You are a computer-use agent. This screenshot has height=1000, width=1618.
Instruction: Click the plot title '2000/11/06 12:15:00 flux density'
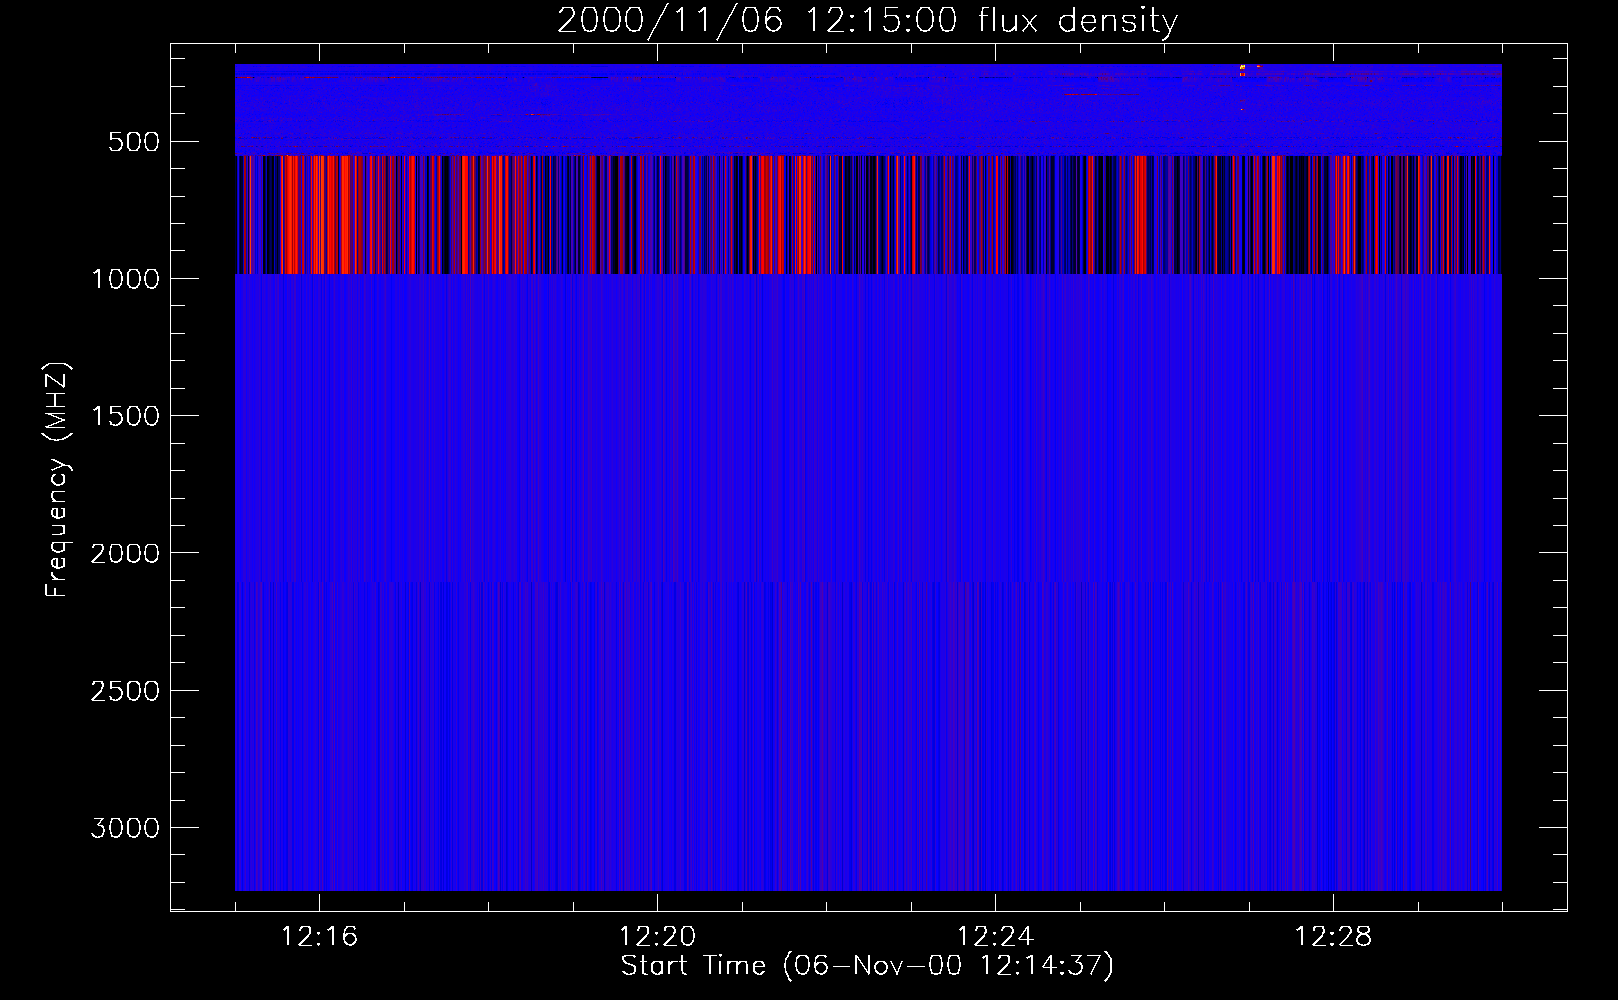(x=867, y=21)
